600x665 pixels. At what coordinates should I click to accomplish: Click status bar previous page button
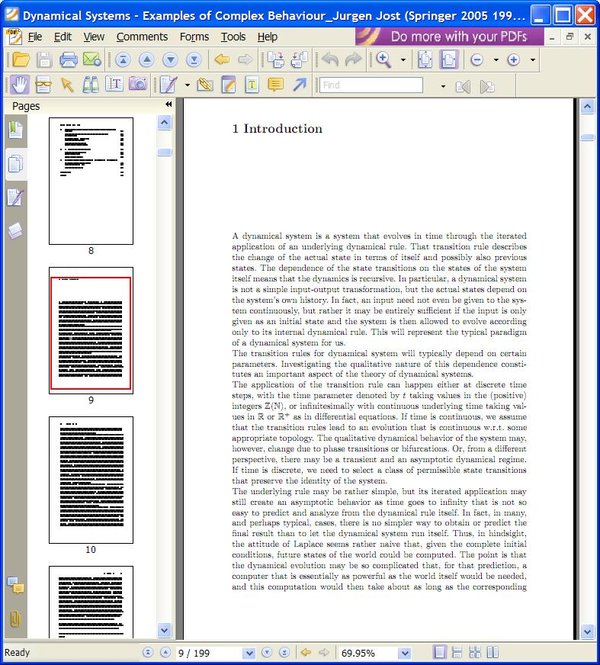165,652
